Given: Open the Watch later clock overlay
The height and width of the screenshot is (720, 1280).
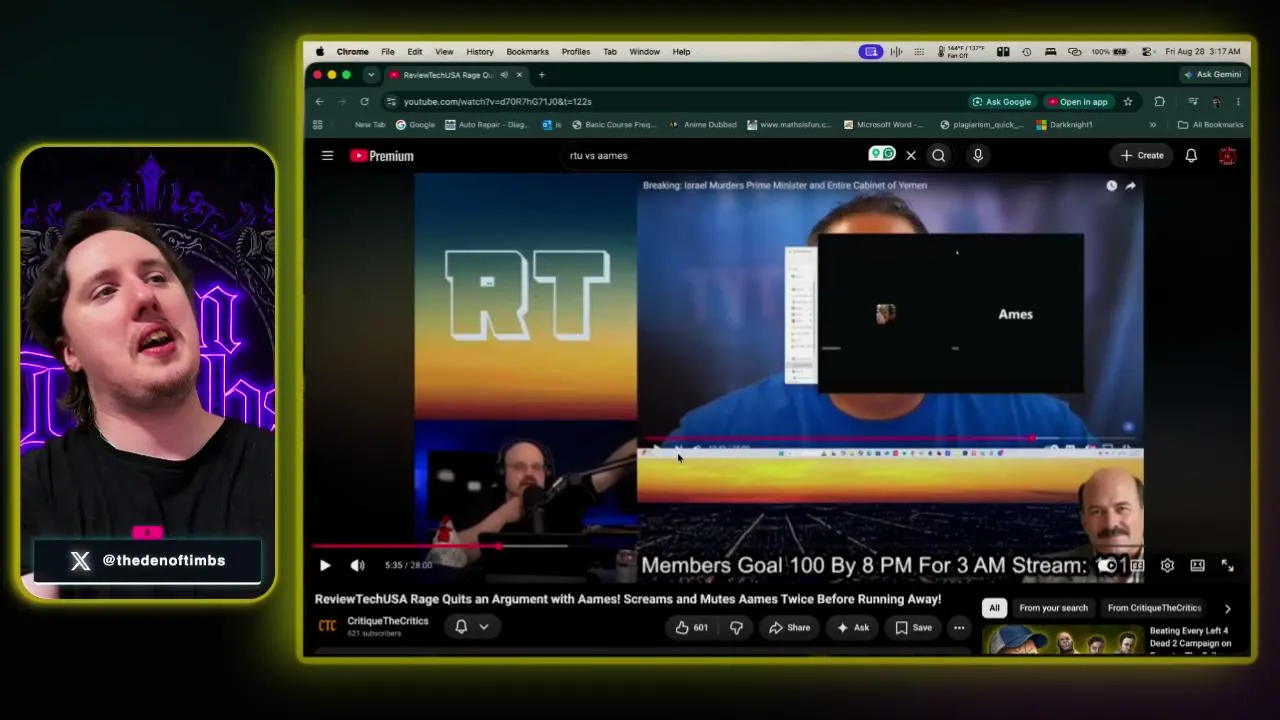Looking at the screenshot, I should coord(1111,185).
